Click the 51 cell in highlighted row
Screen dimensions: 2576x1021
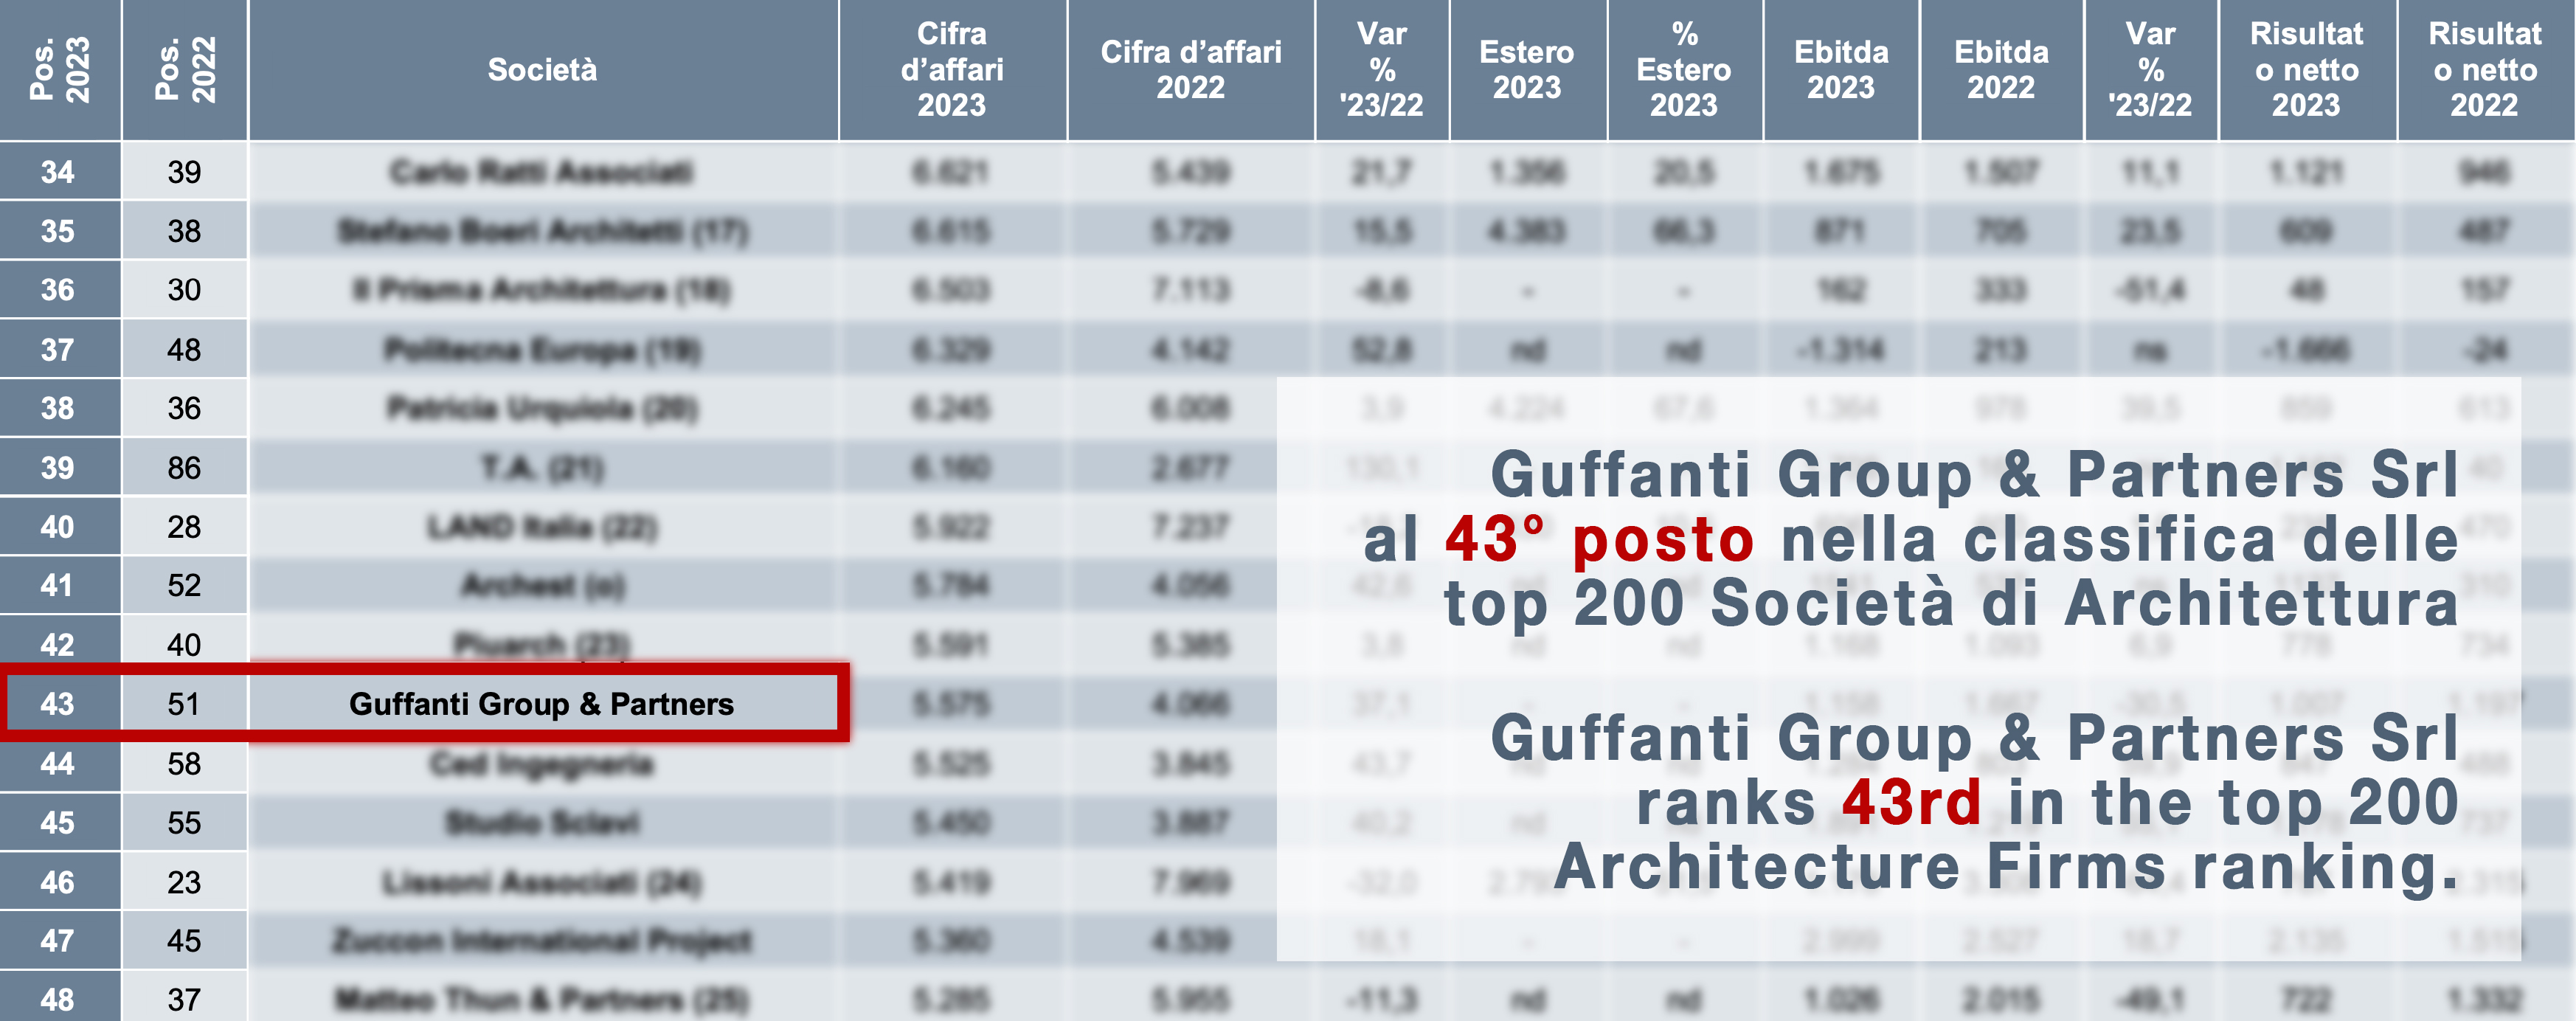tap(184, 704)
